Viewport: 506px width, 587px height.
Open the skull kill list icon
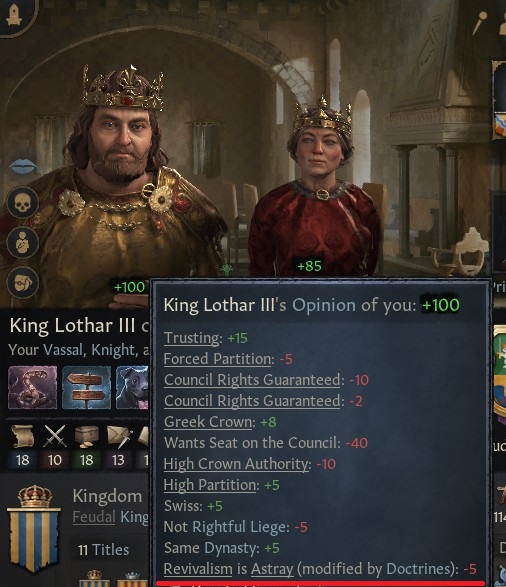(22, 203)
